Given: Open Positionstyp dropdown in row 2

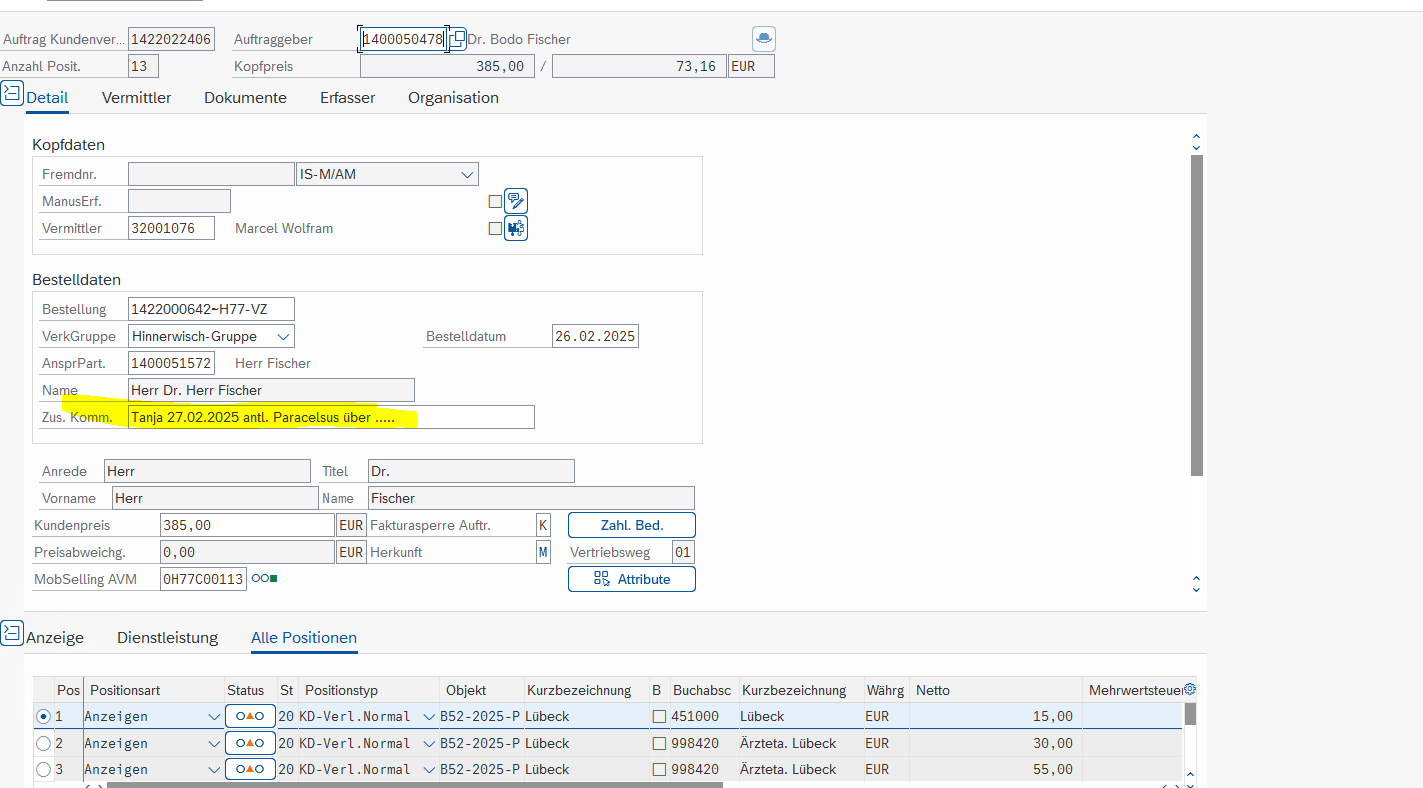Looking at the screenshot, I should pos(429,743).
